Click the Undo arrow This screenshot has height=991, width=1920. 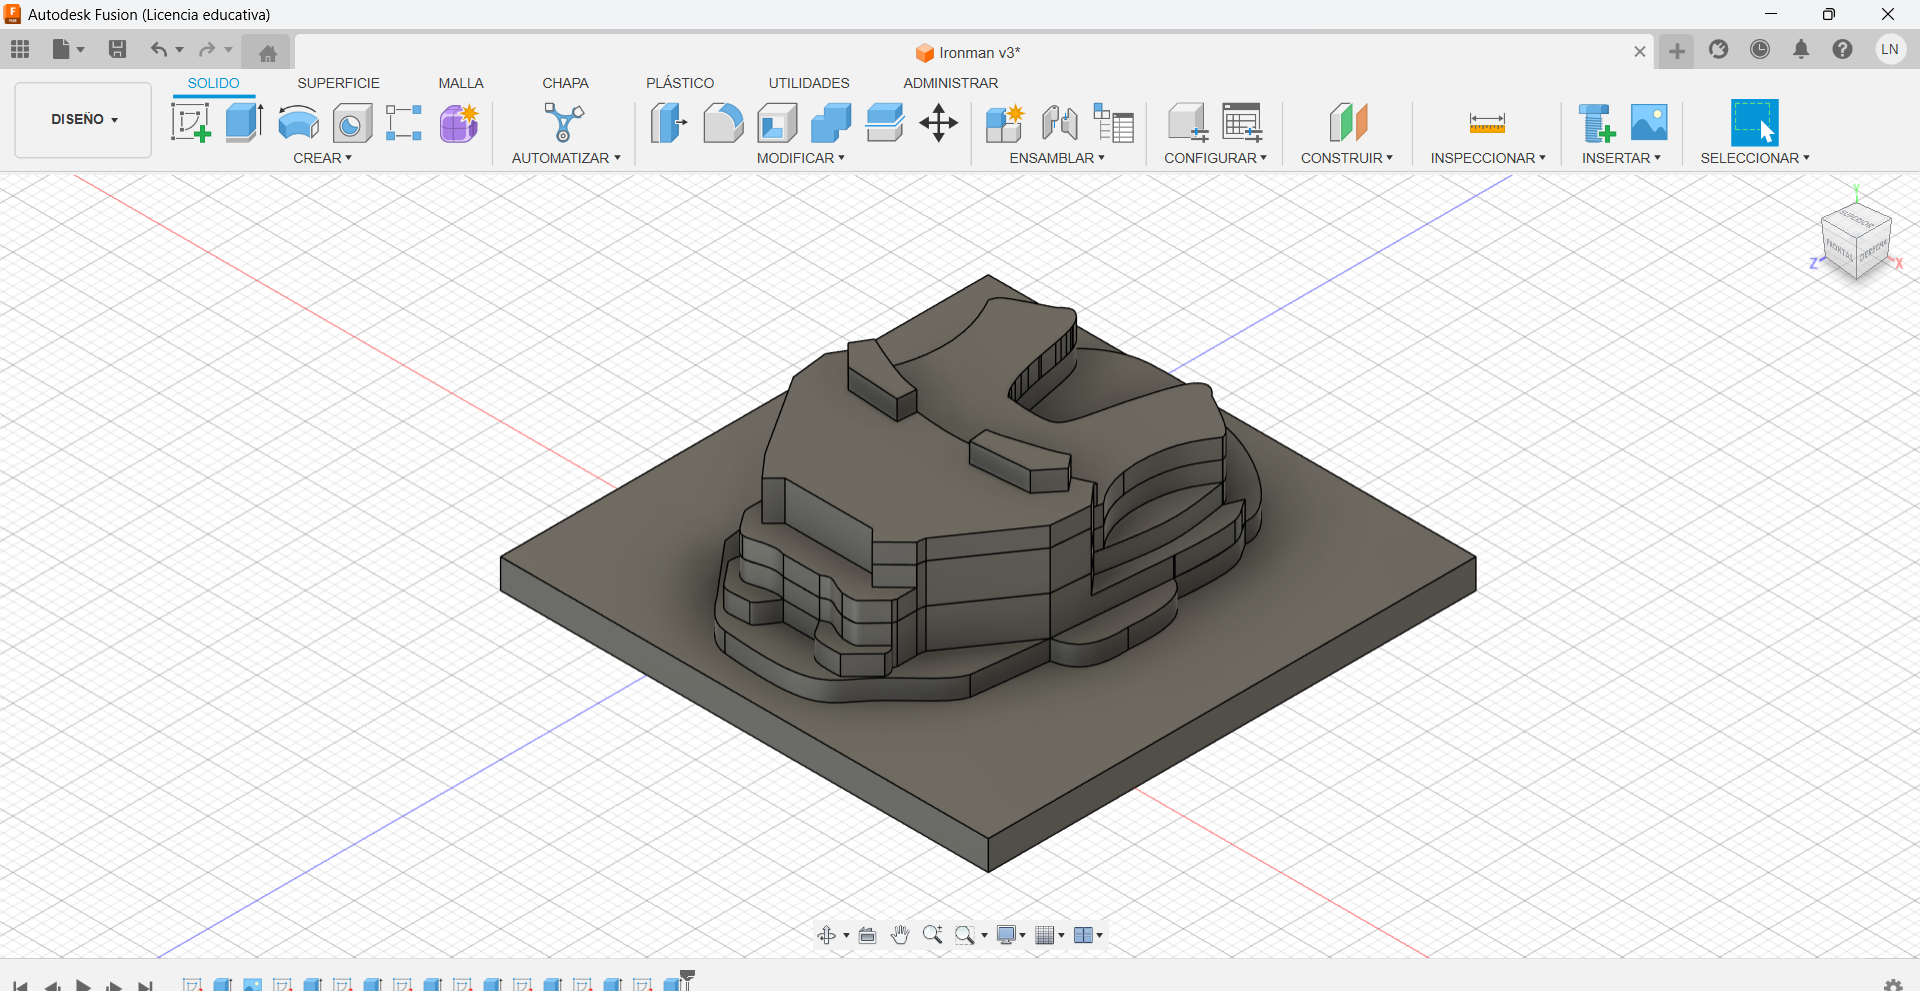click(159, 49)
